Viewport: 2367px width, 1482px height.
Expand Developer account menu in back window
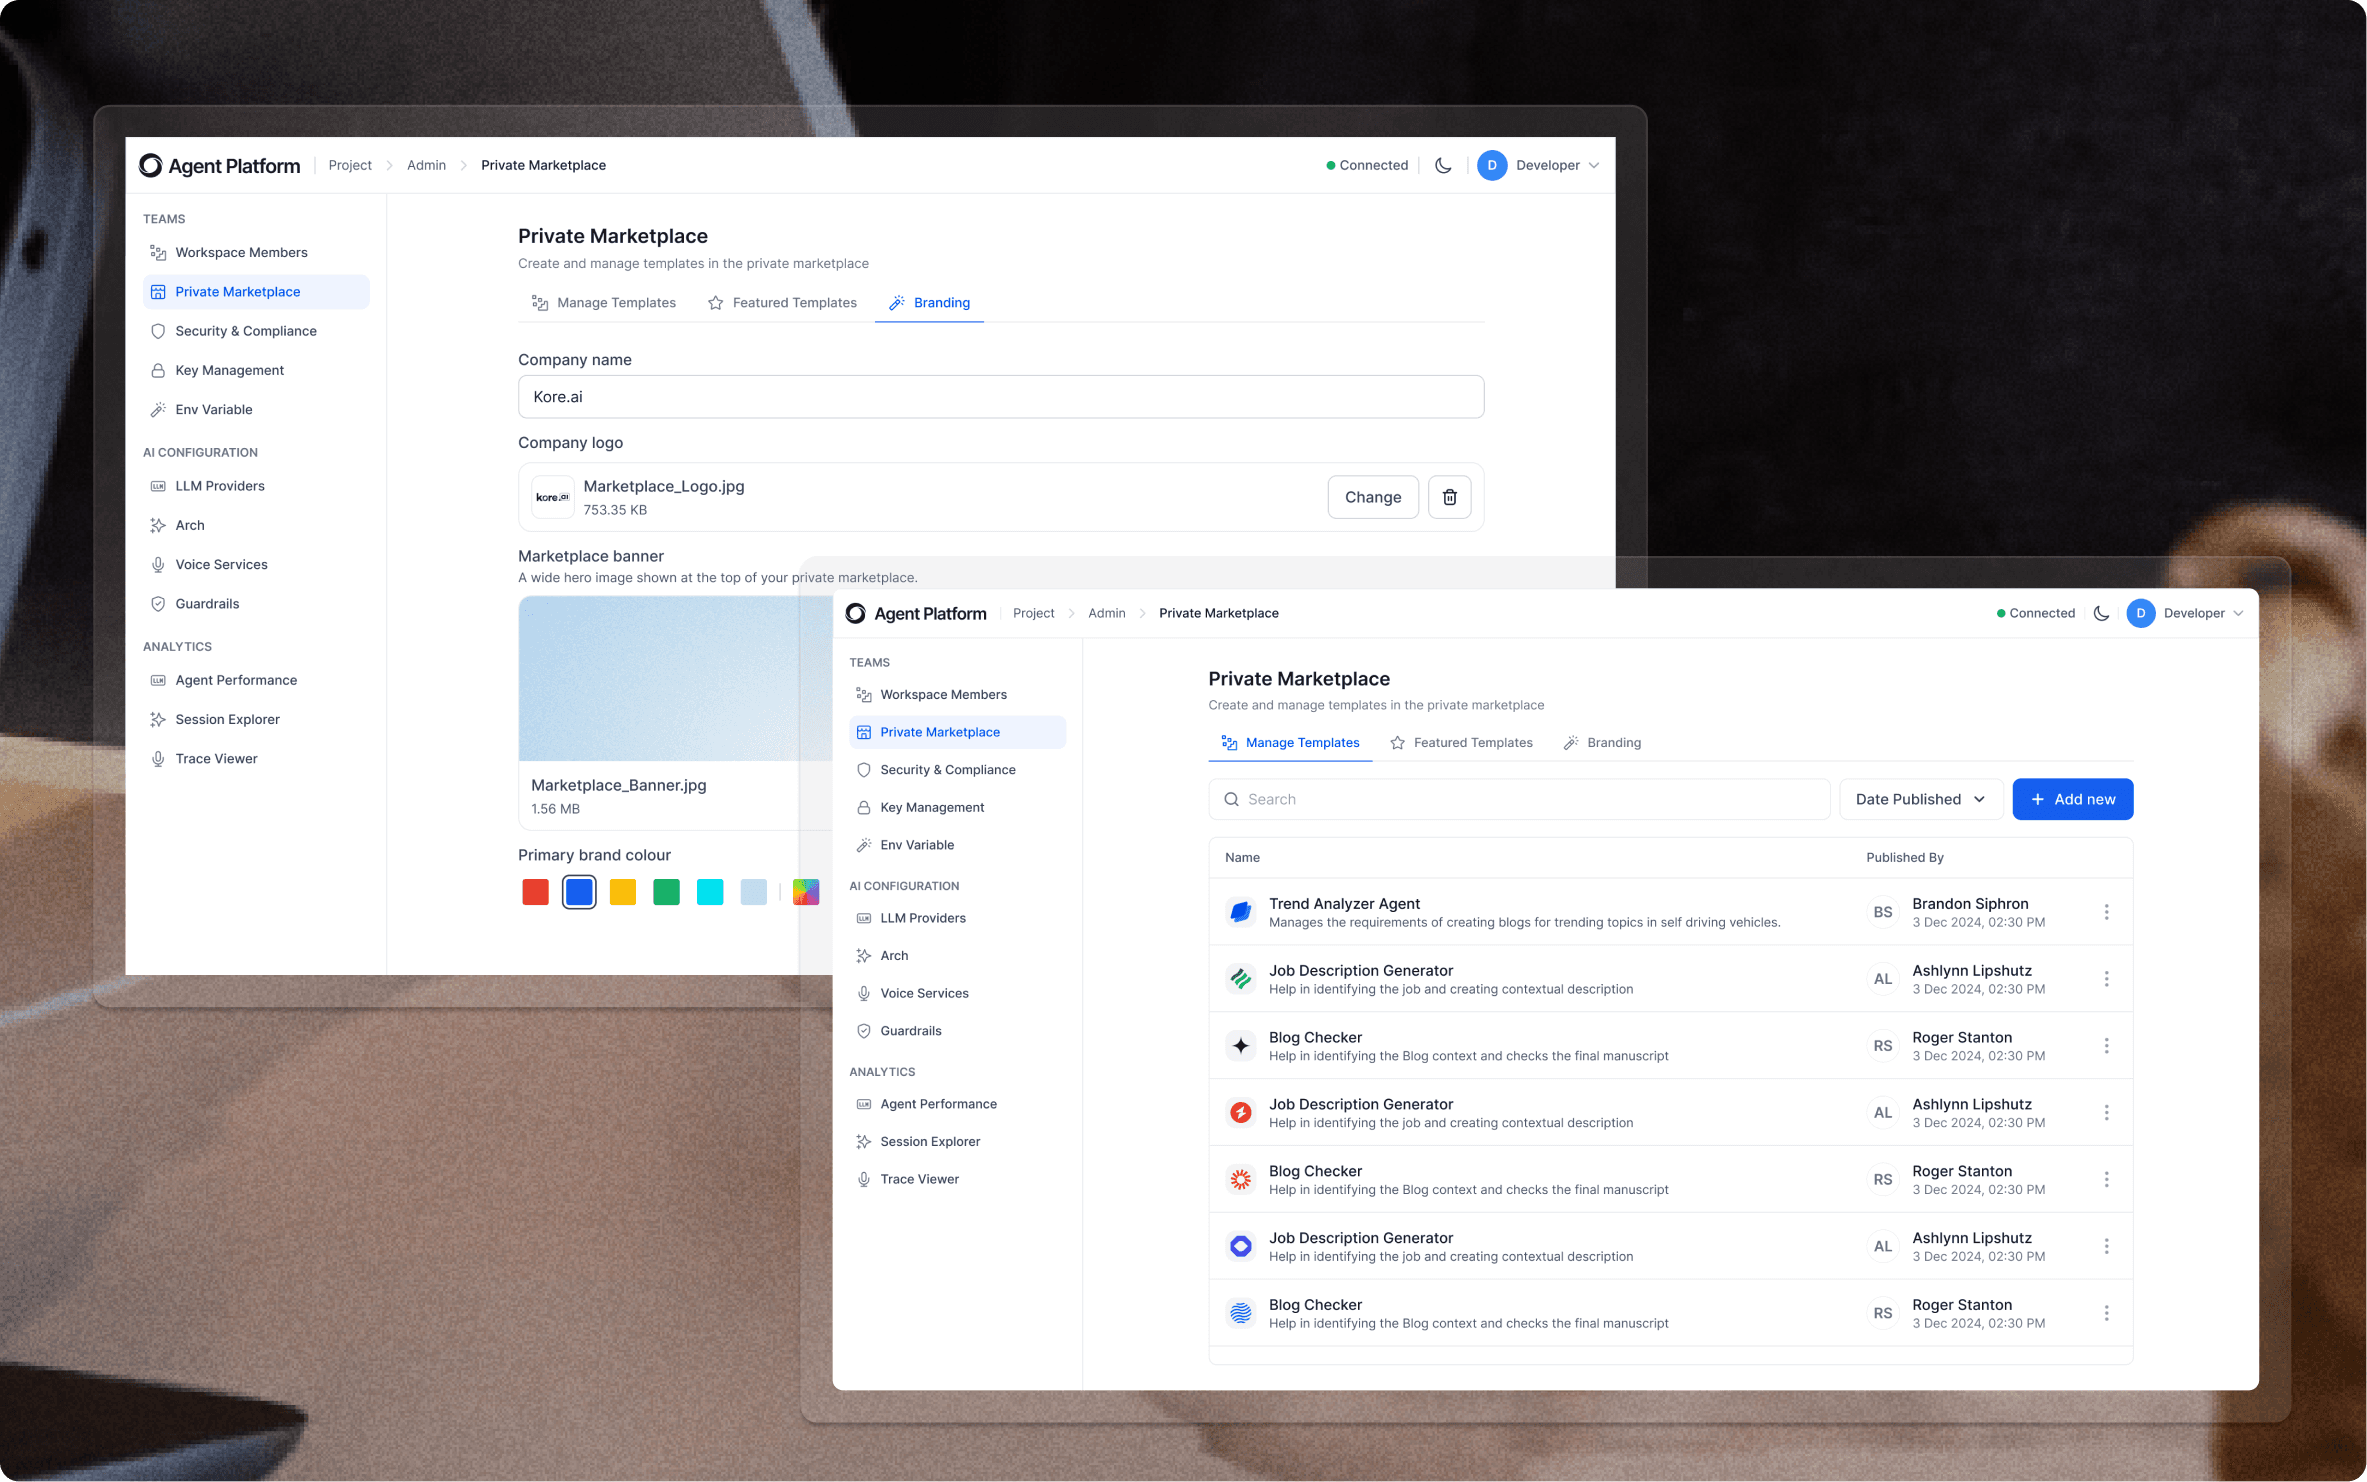(1593, 165)
